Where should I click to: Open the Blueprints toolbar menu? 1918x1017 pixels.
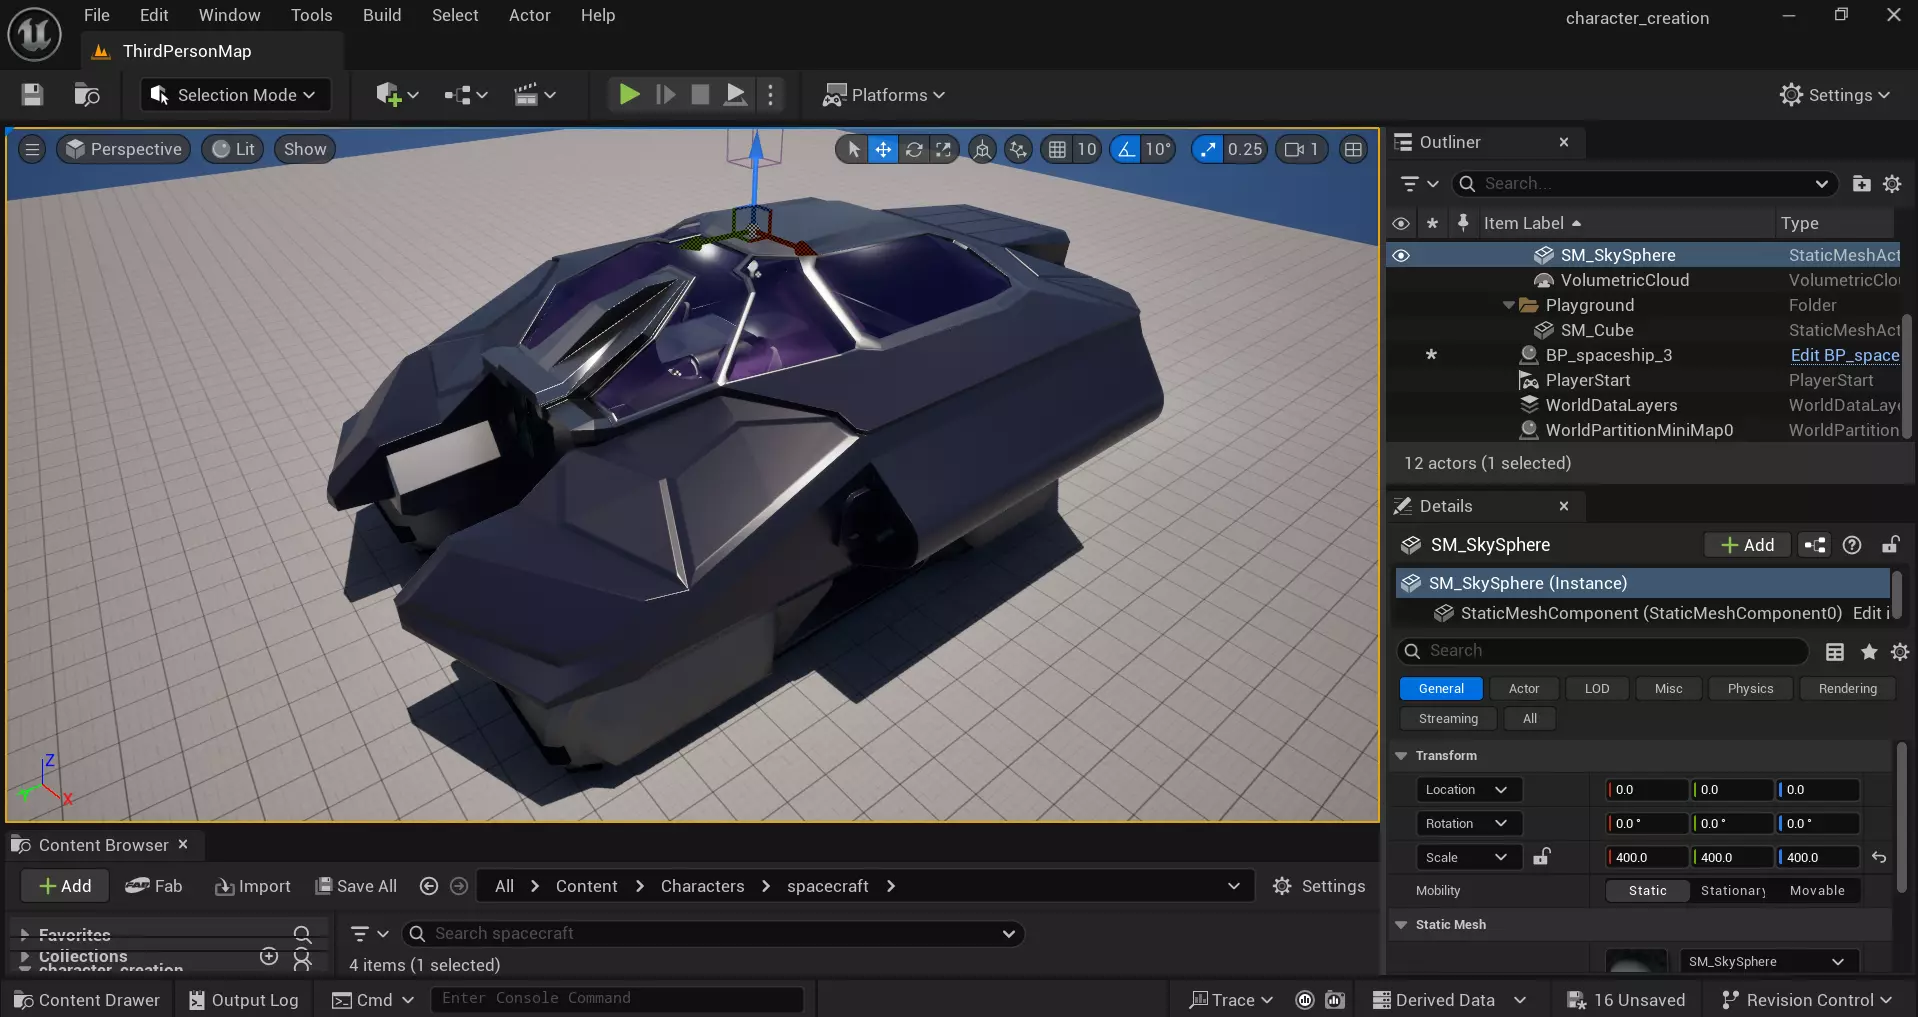(x=465, y=95)
